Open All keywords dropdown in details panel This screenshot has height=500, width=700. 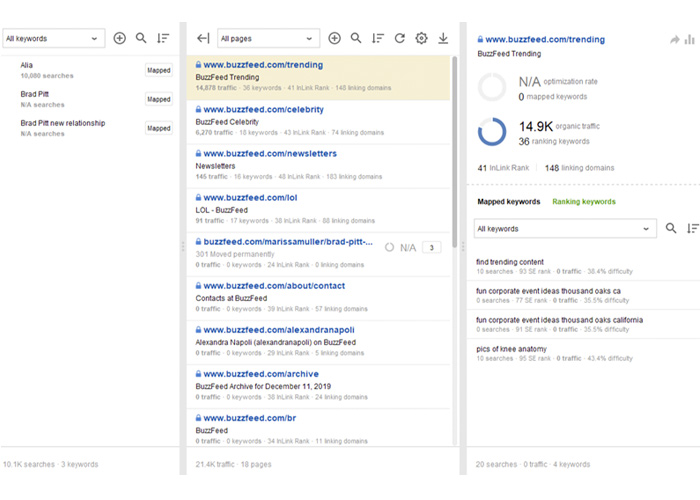(565, 229)
